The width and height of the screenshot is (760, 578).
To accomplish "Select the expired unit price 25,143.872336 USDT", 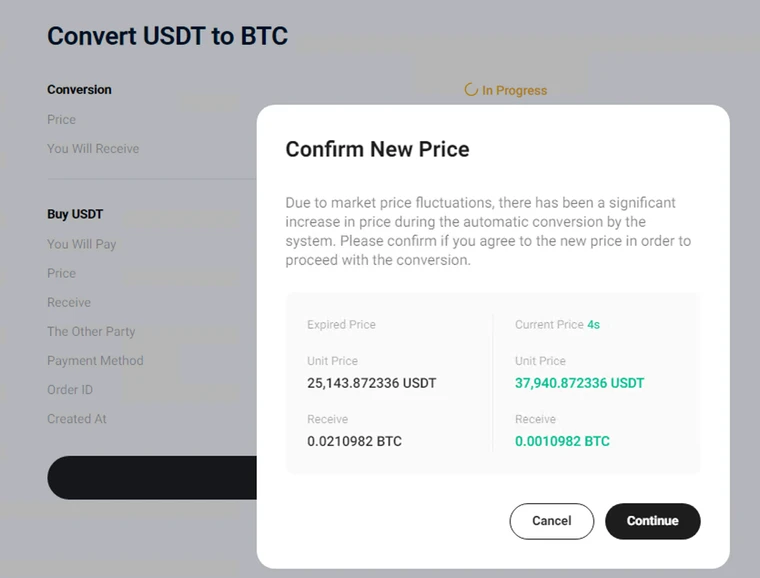I will (372, 383).
